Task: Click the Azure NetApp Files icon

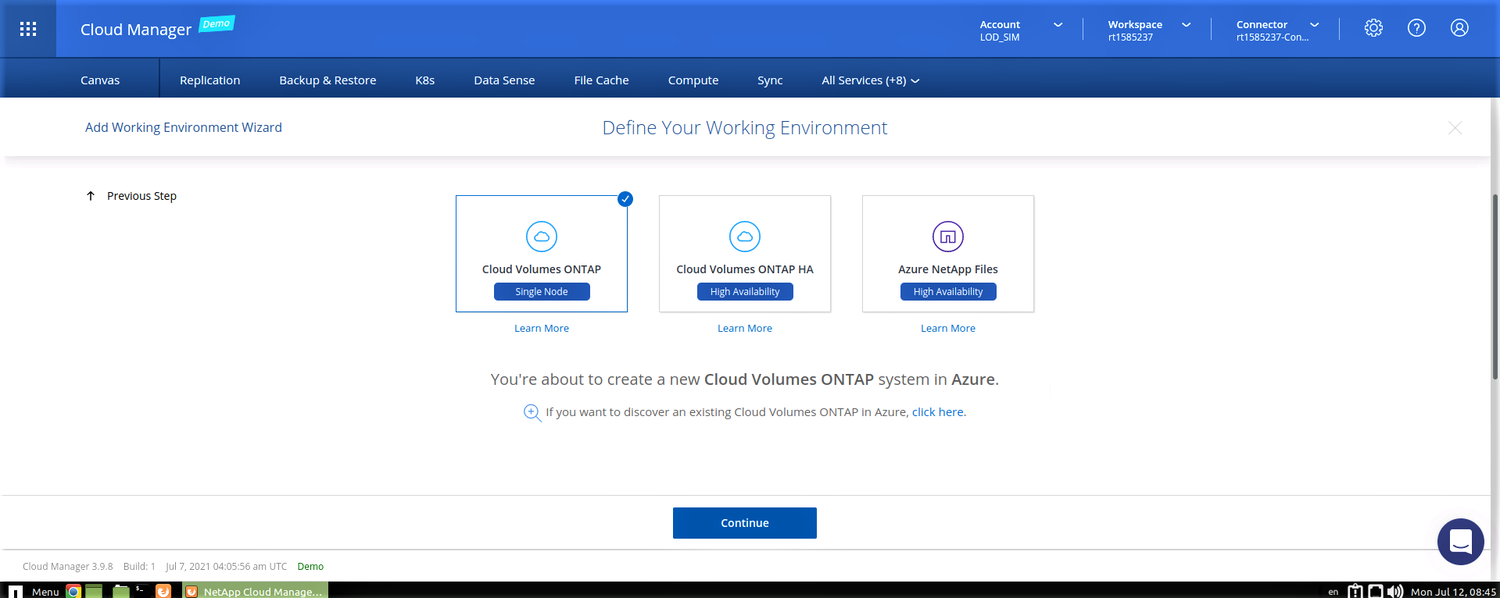Action: click(948, 236)
